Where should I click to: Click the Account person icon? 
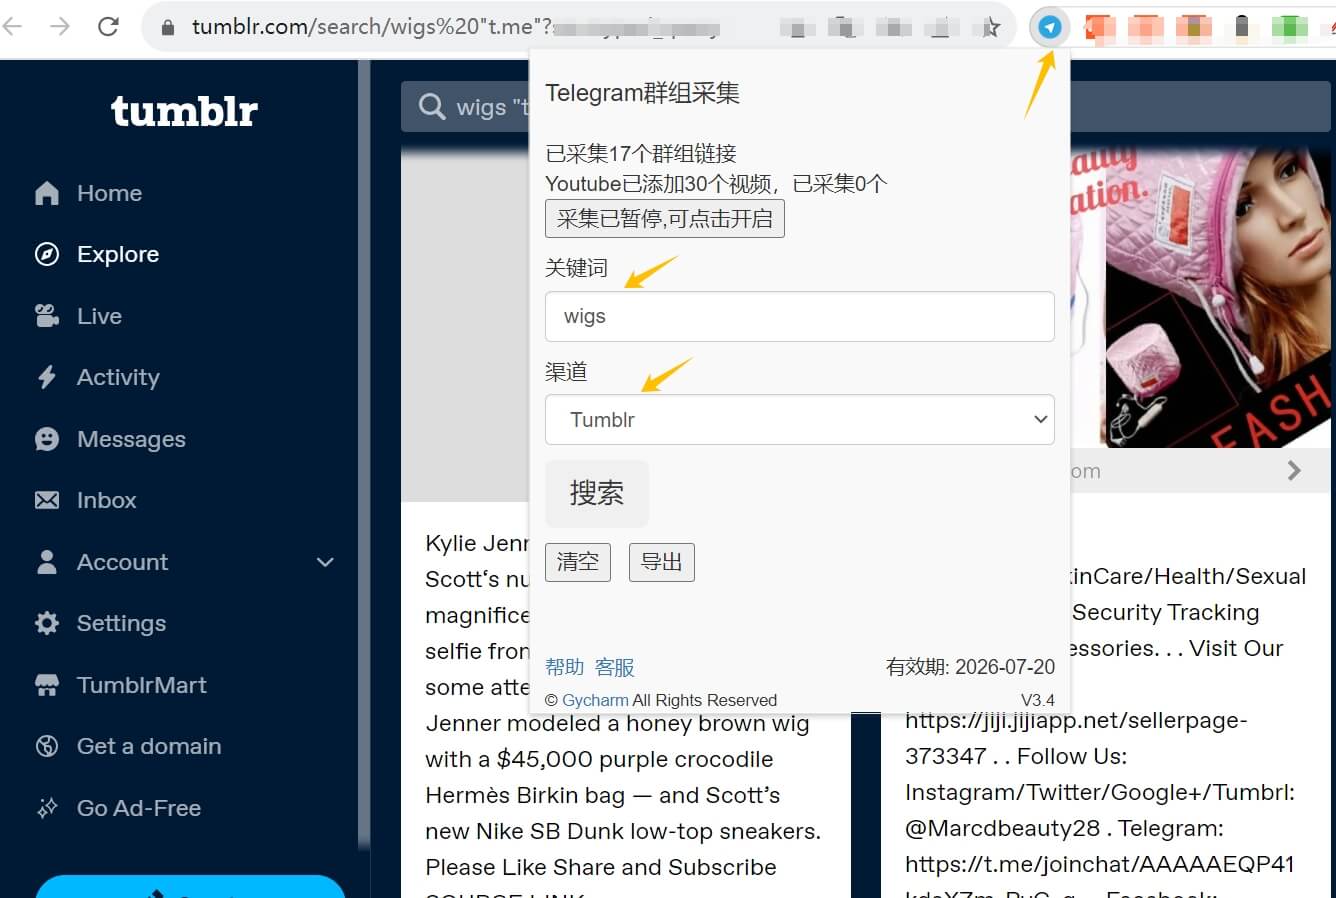tap(47, 562)
